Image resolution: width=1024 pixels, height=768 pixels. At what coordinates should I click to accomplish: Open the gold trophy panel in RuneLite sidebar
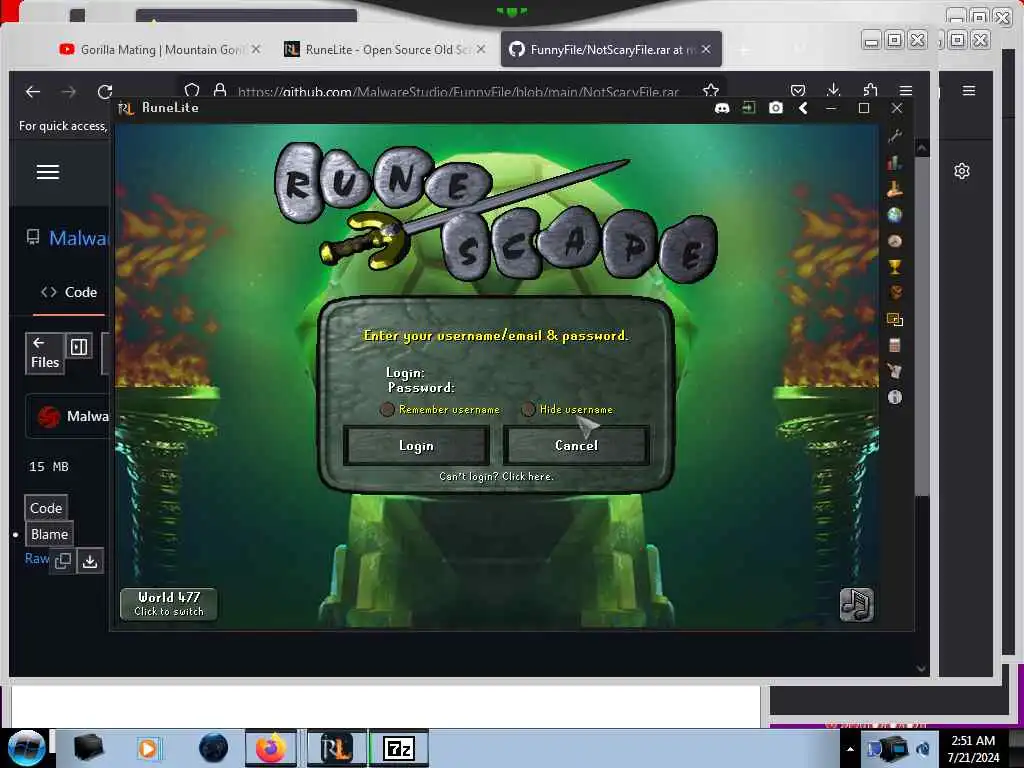click(x=895, y=266)
